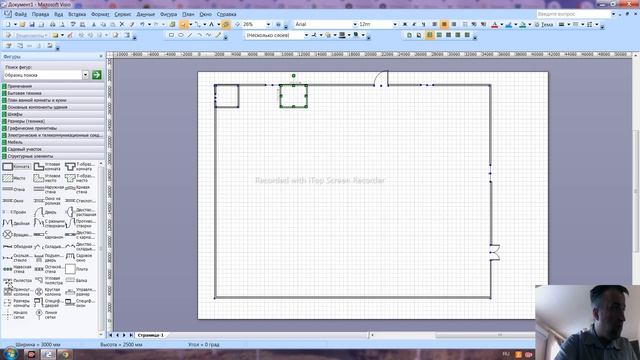Select the Ellipse drawing tool

point(181,35)
